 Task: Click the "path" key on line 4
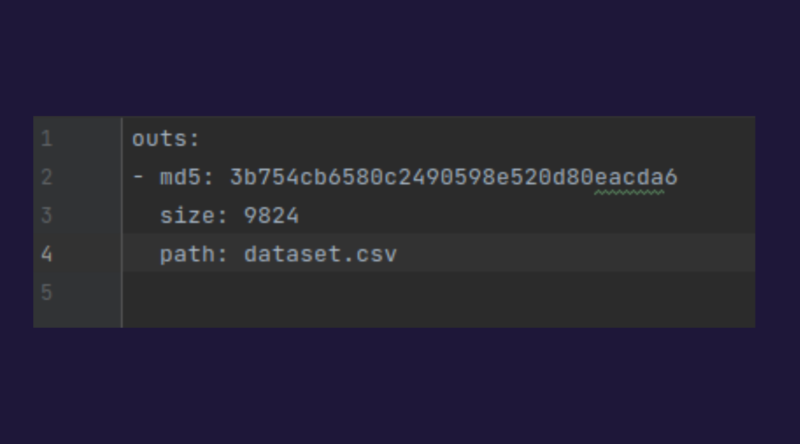tap(187, 254)
